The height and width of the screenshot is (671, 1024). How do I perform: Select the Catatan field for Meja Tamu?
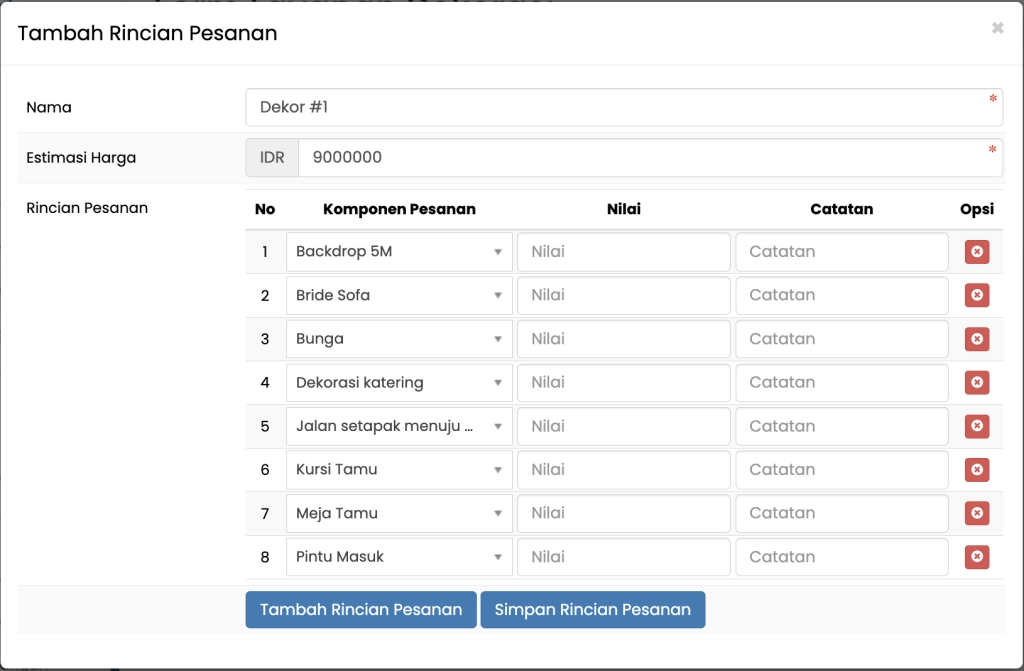pos(841,513)
